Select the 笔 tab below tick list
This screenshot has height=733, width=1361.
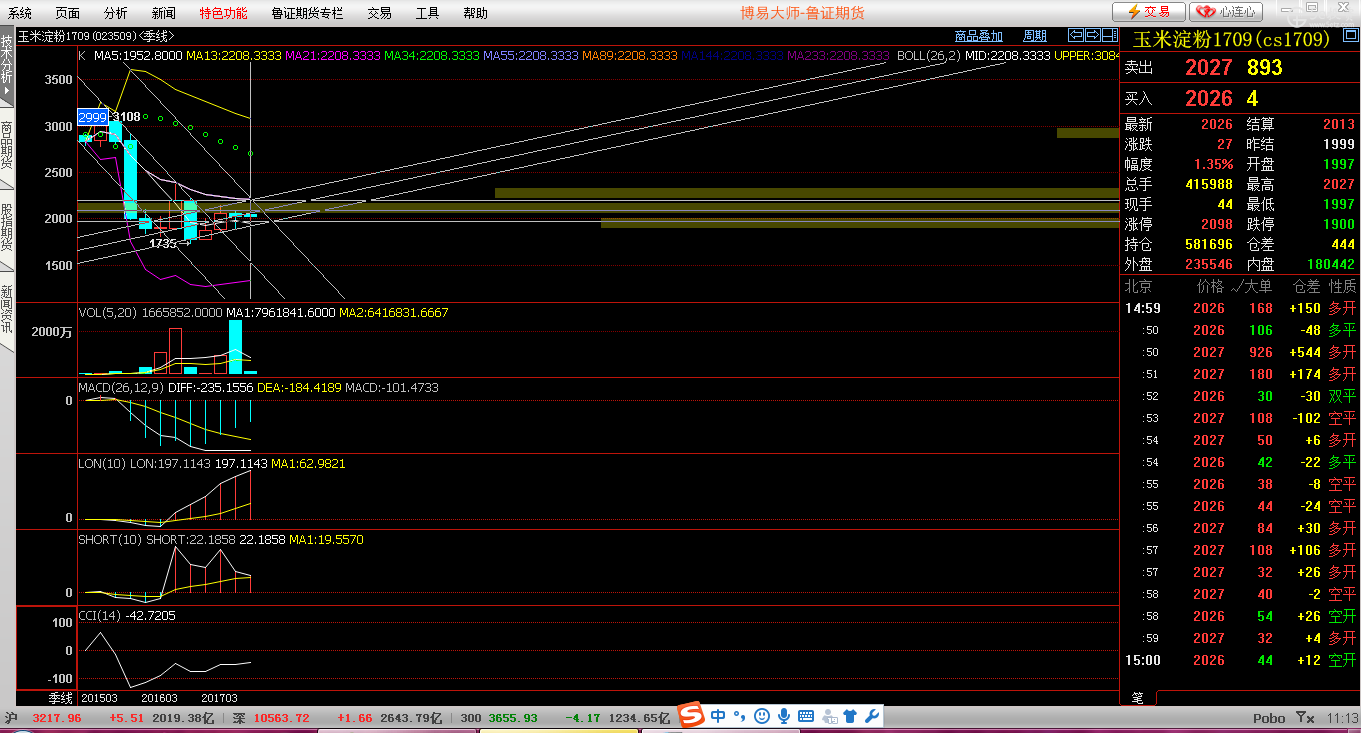coord(1137,697)
